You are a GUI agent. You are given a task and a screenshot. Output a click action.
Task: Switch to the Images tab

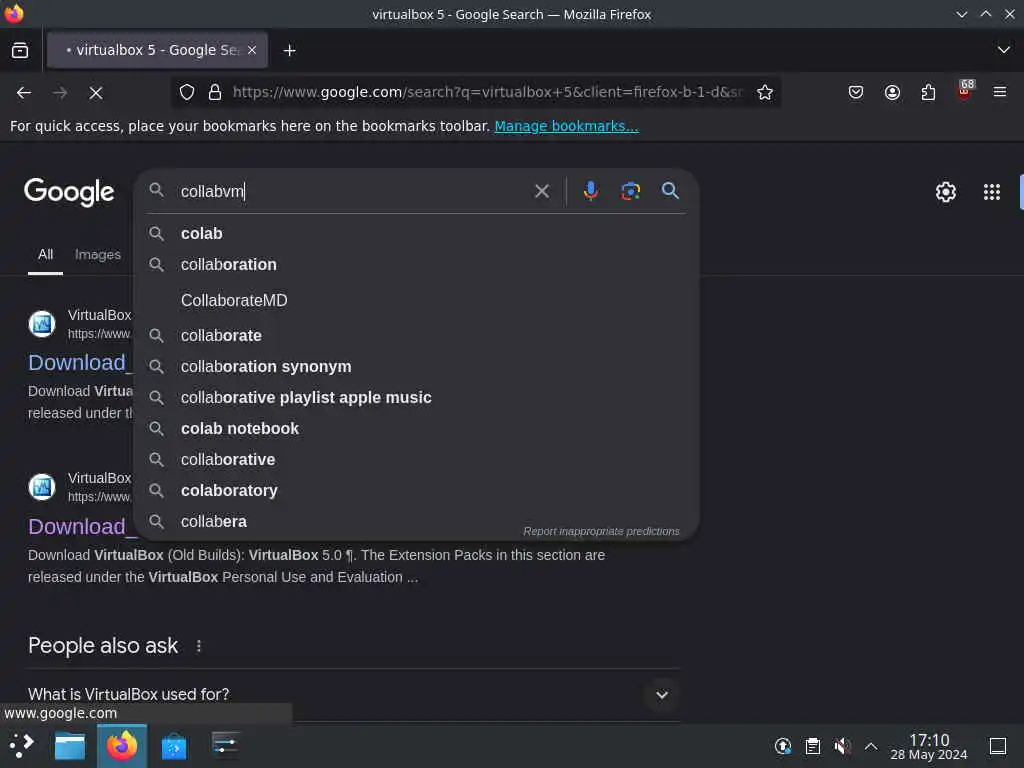pyautogui.click(x=97, y=255)
